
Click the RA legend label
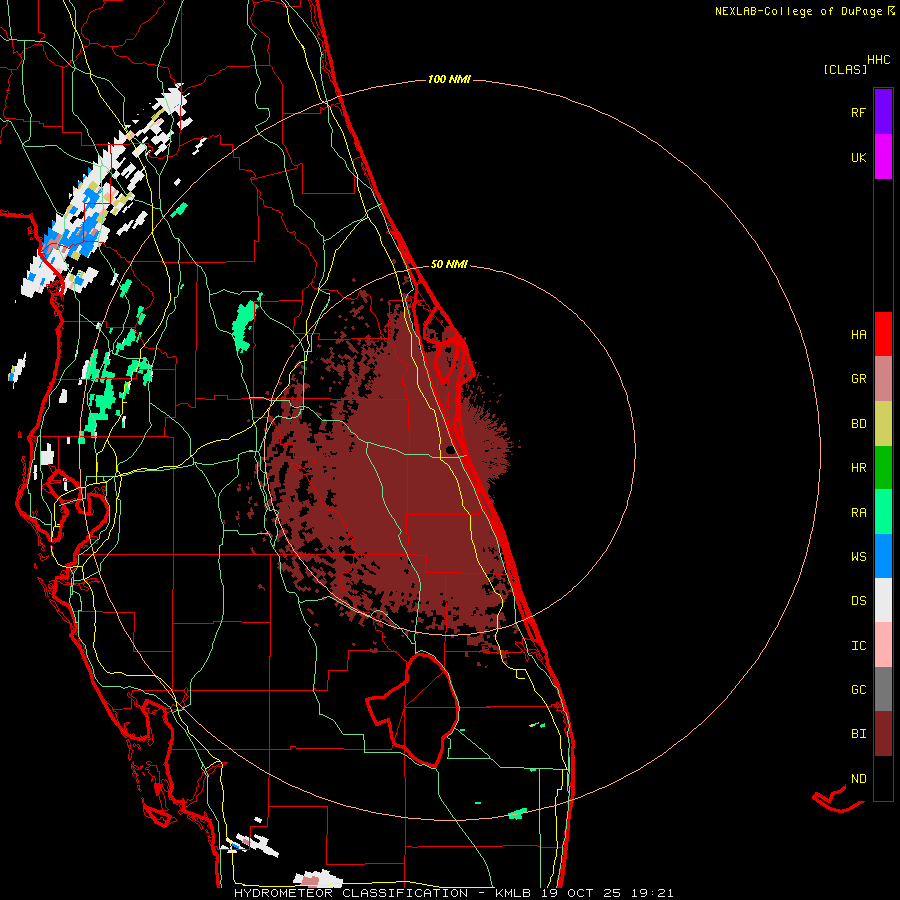point(858,513)
